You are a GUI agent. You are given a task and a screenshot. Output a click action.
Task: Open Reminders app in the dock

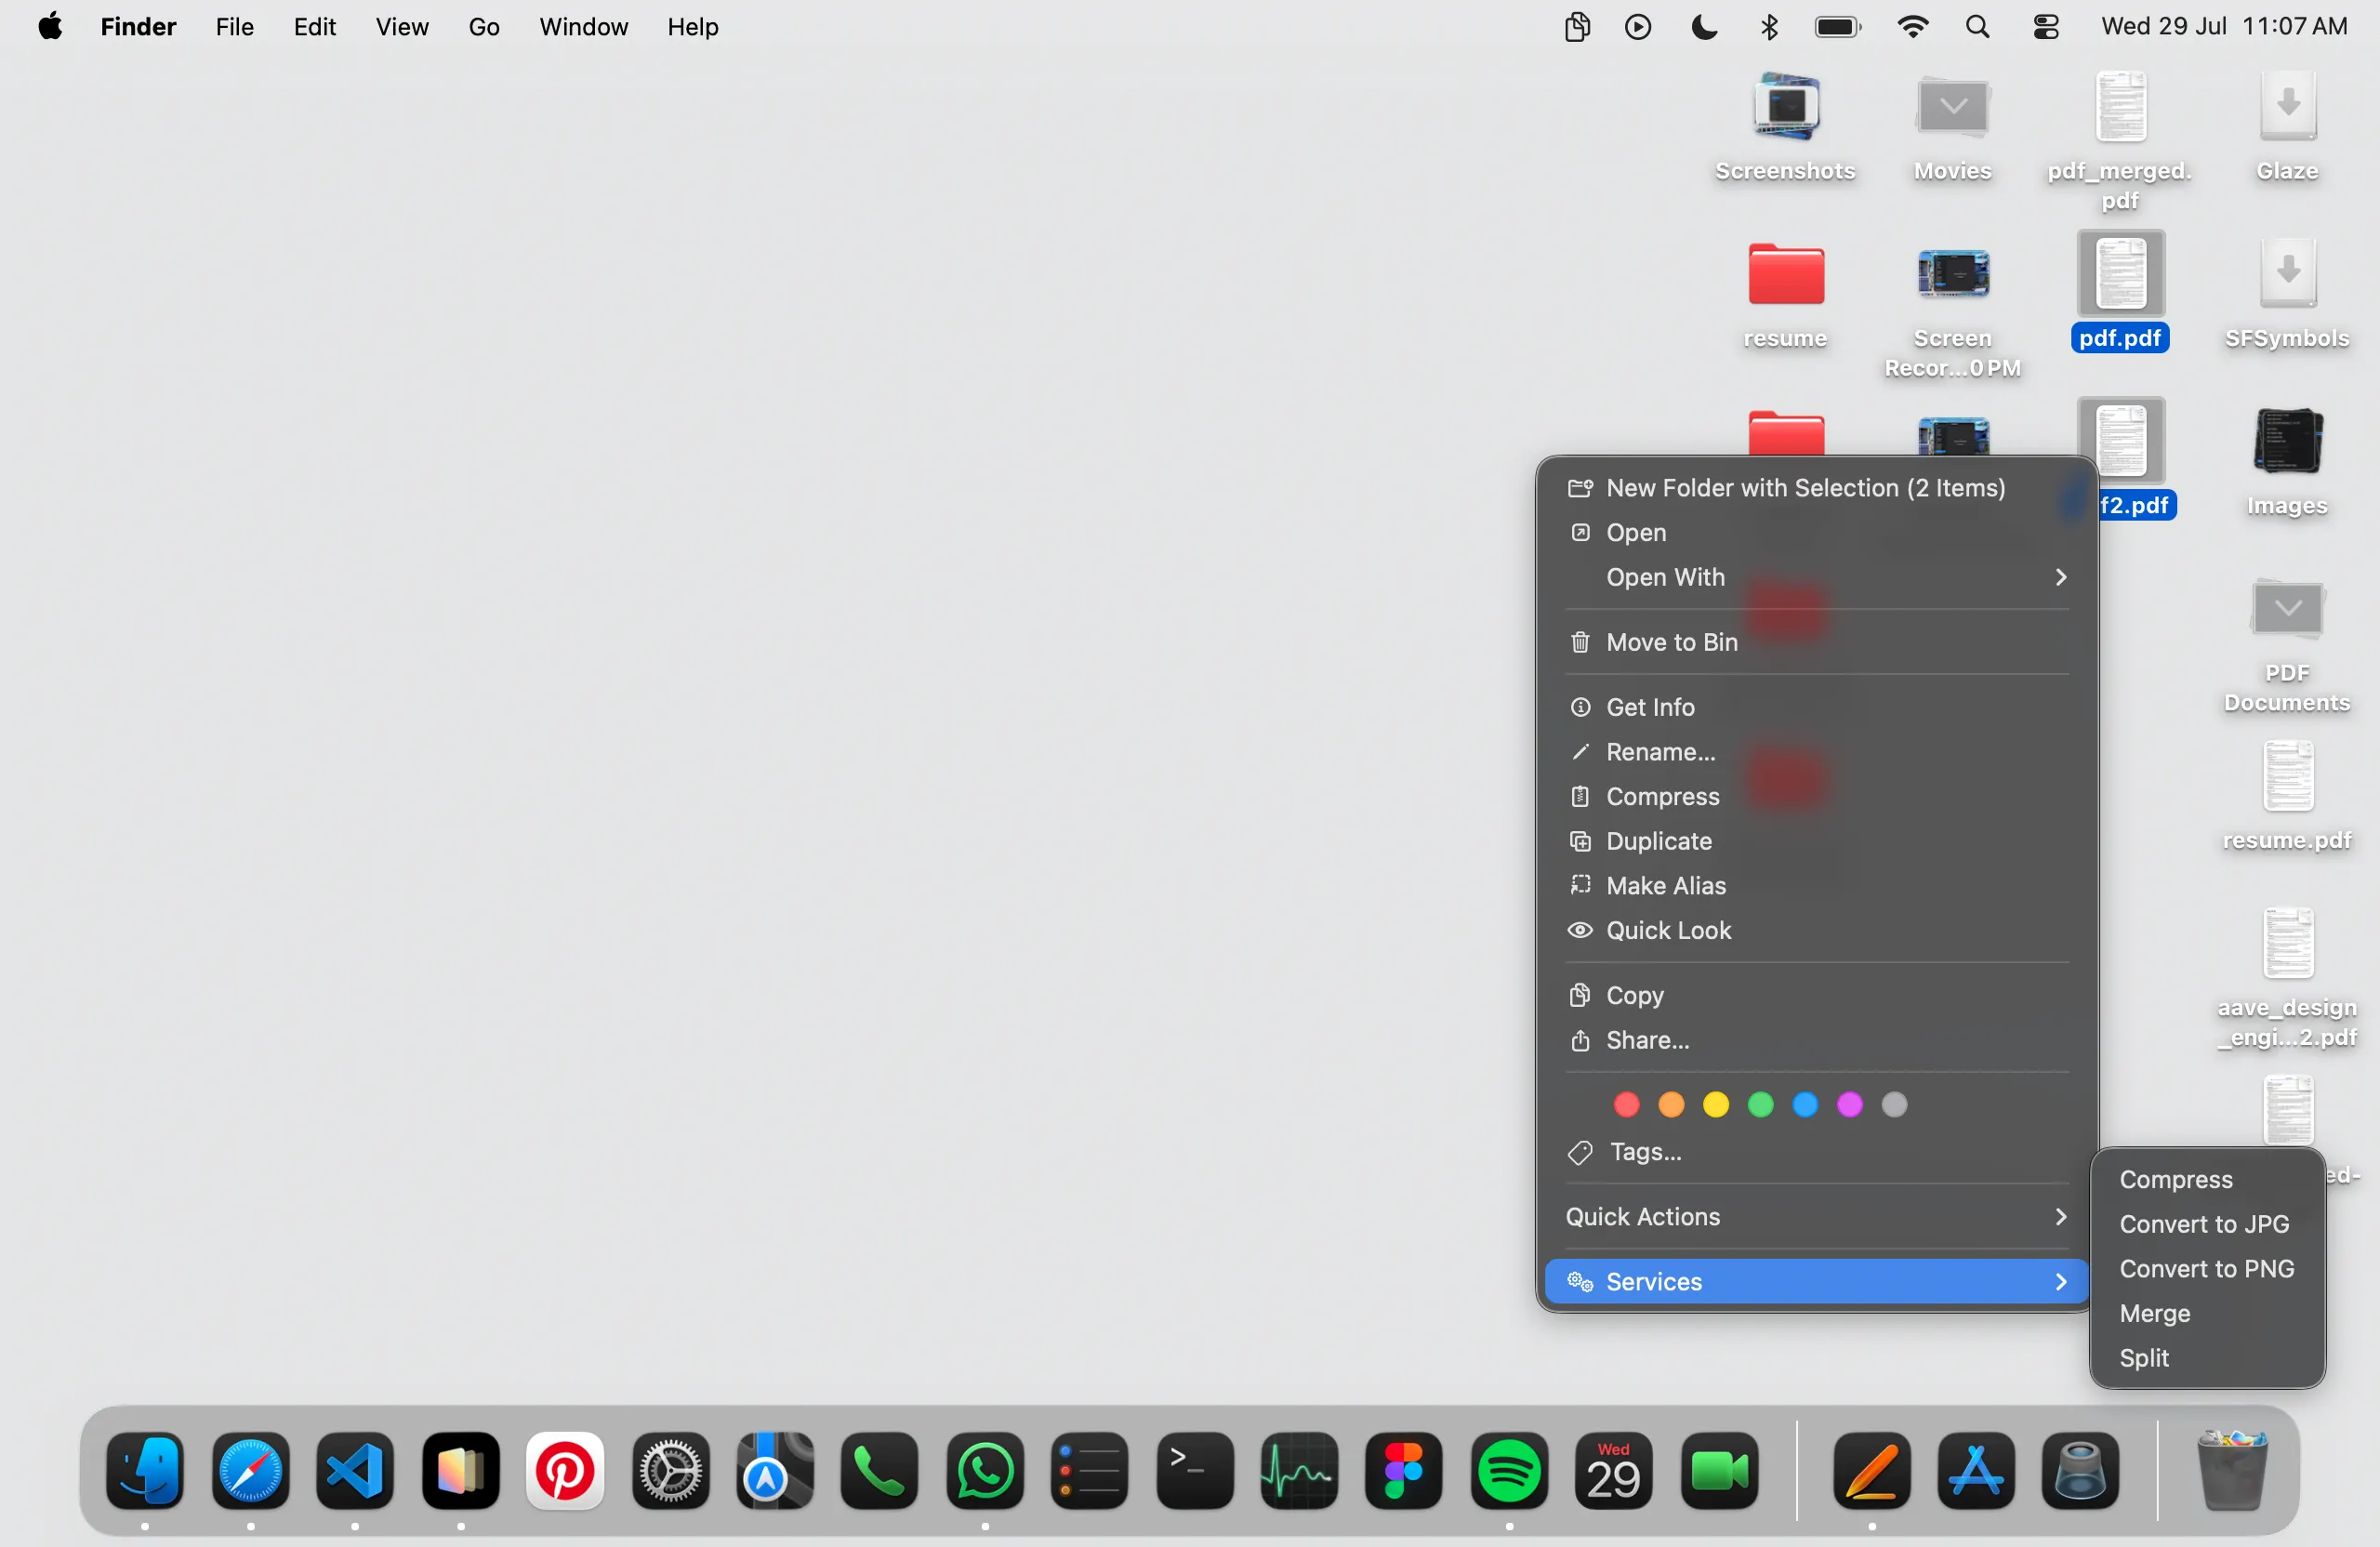[1090, 1471]
